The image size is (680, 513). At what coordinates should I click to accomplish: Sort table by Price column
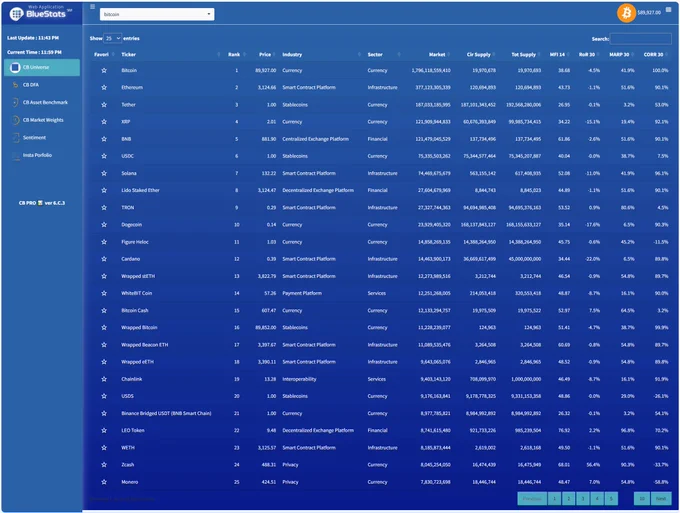point(265,55)
